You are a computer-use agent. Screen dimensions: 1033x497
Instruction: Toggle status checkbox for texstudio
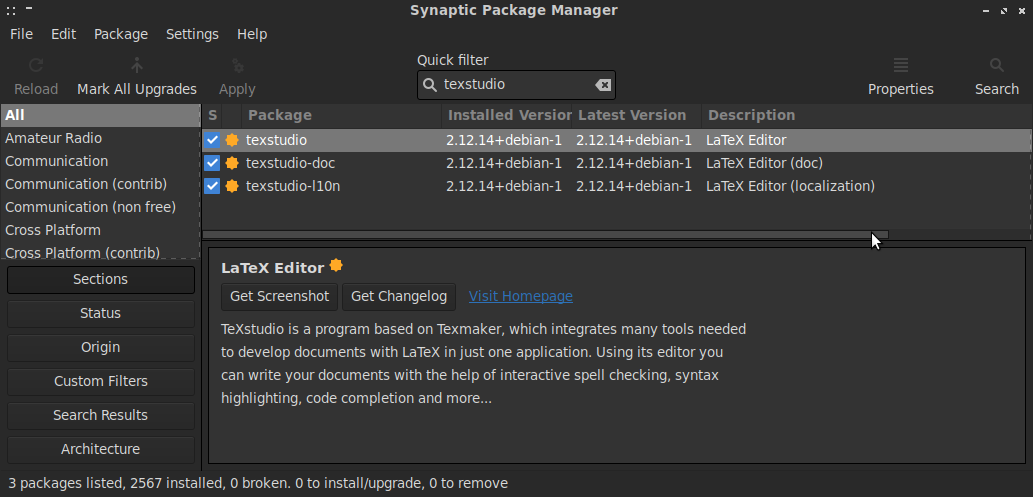[x=211, y=140]
